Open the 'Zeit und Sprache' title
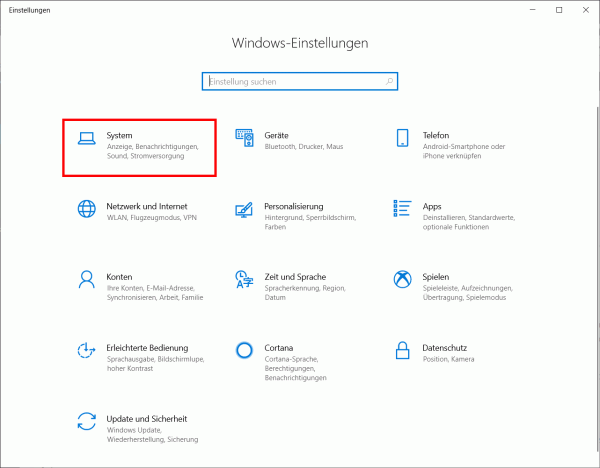Image resolution: width=600 pixels, height=468 pixels. (295, 277)
